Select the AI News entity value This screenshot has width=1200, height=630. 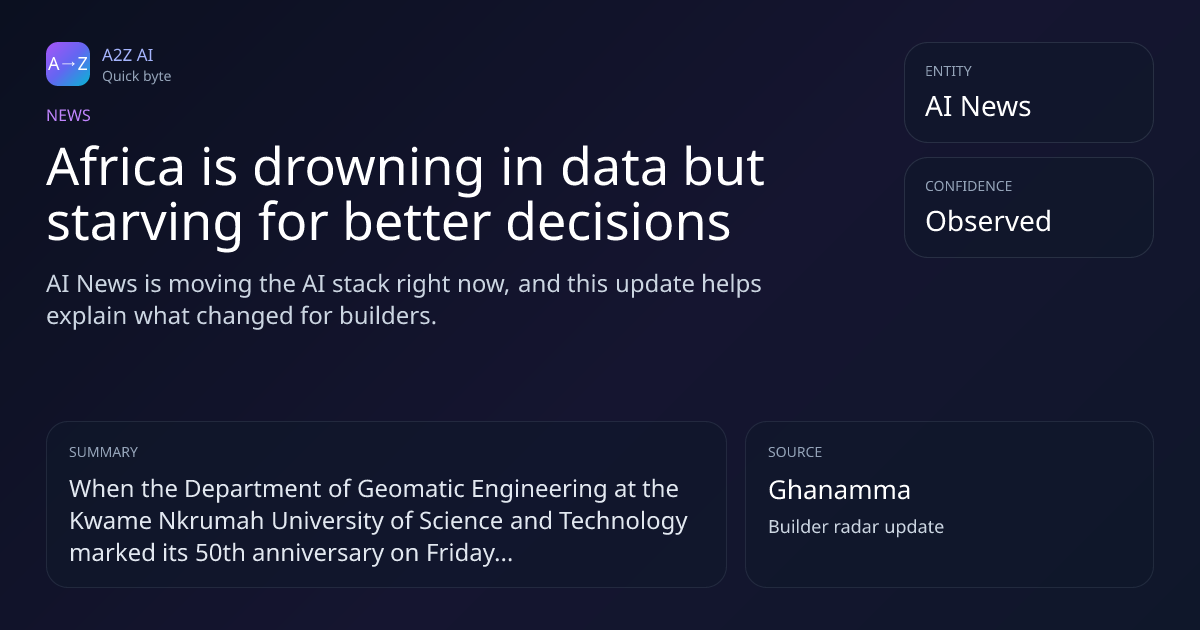978,107
